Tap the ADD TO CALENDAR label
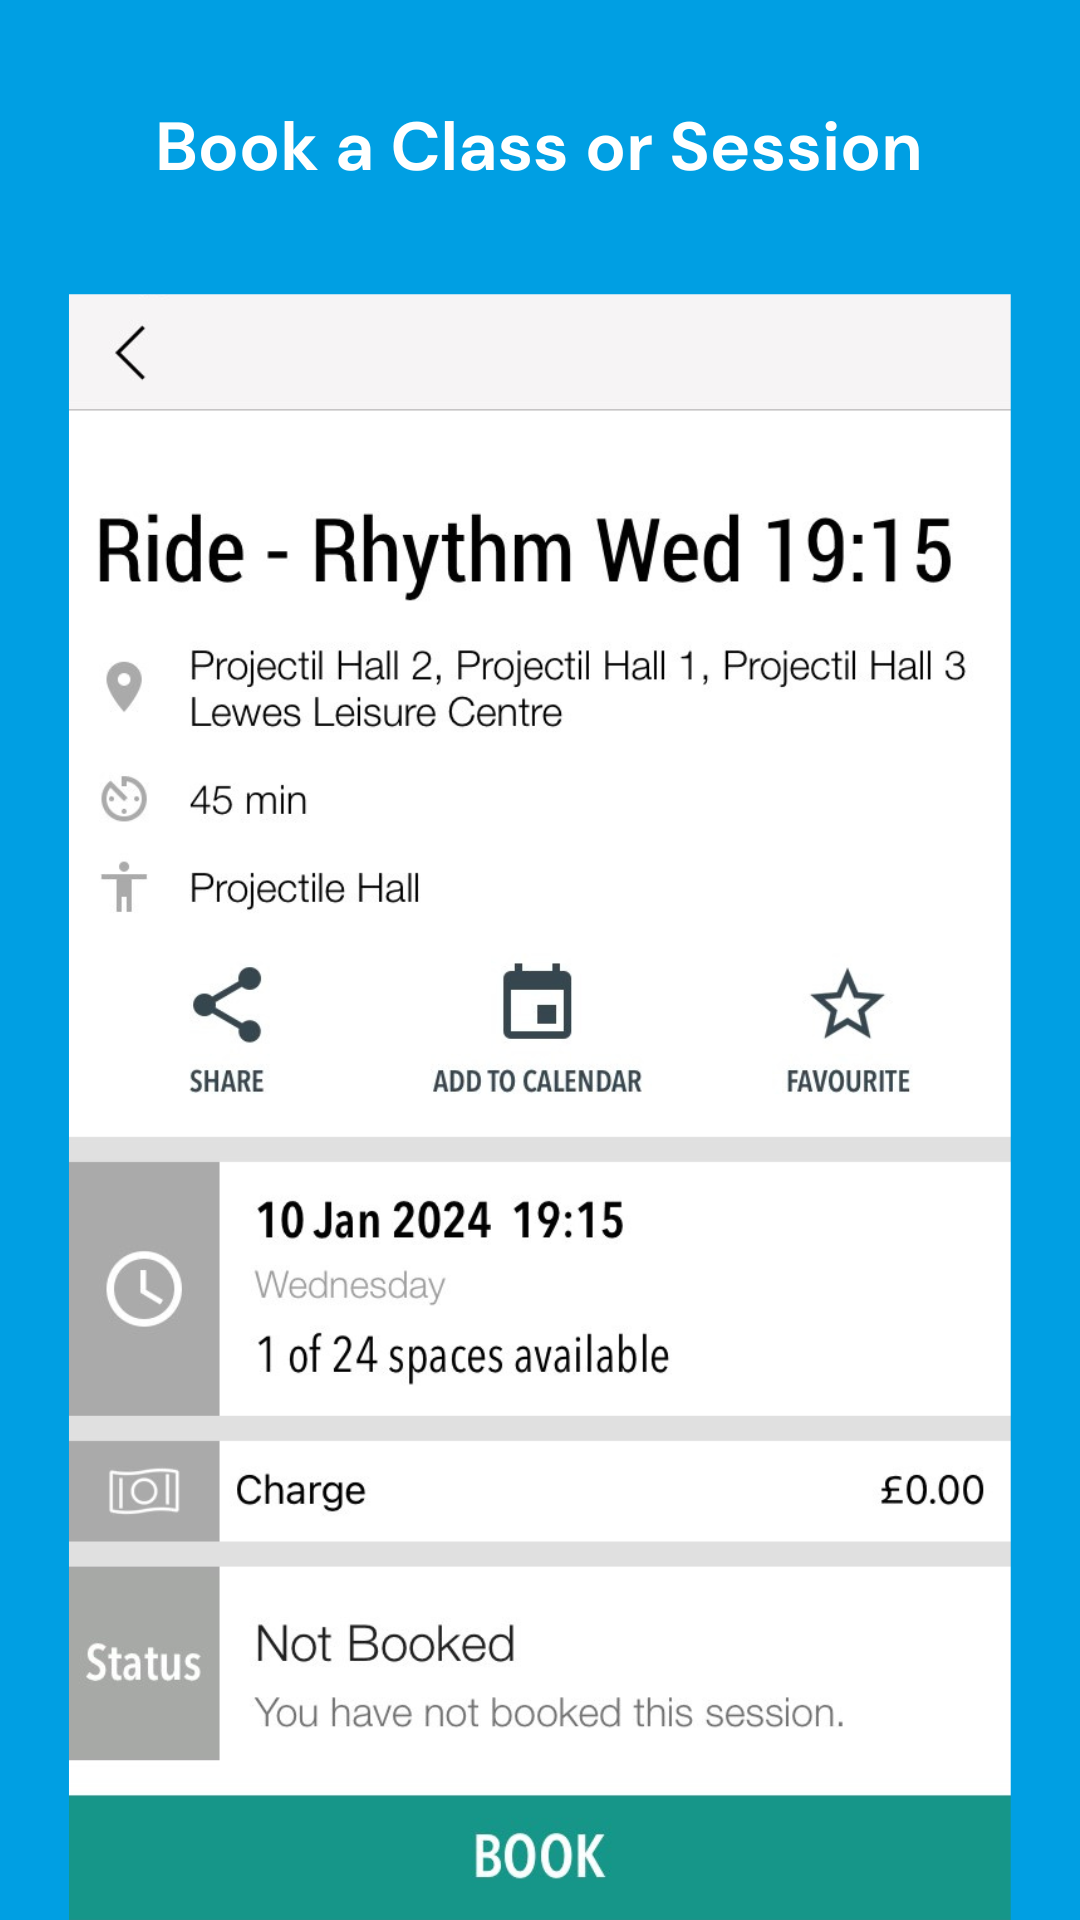The image size is (1080, 1920). click(537, 1081)
